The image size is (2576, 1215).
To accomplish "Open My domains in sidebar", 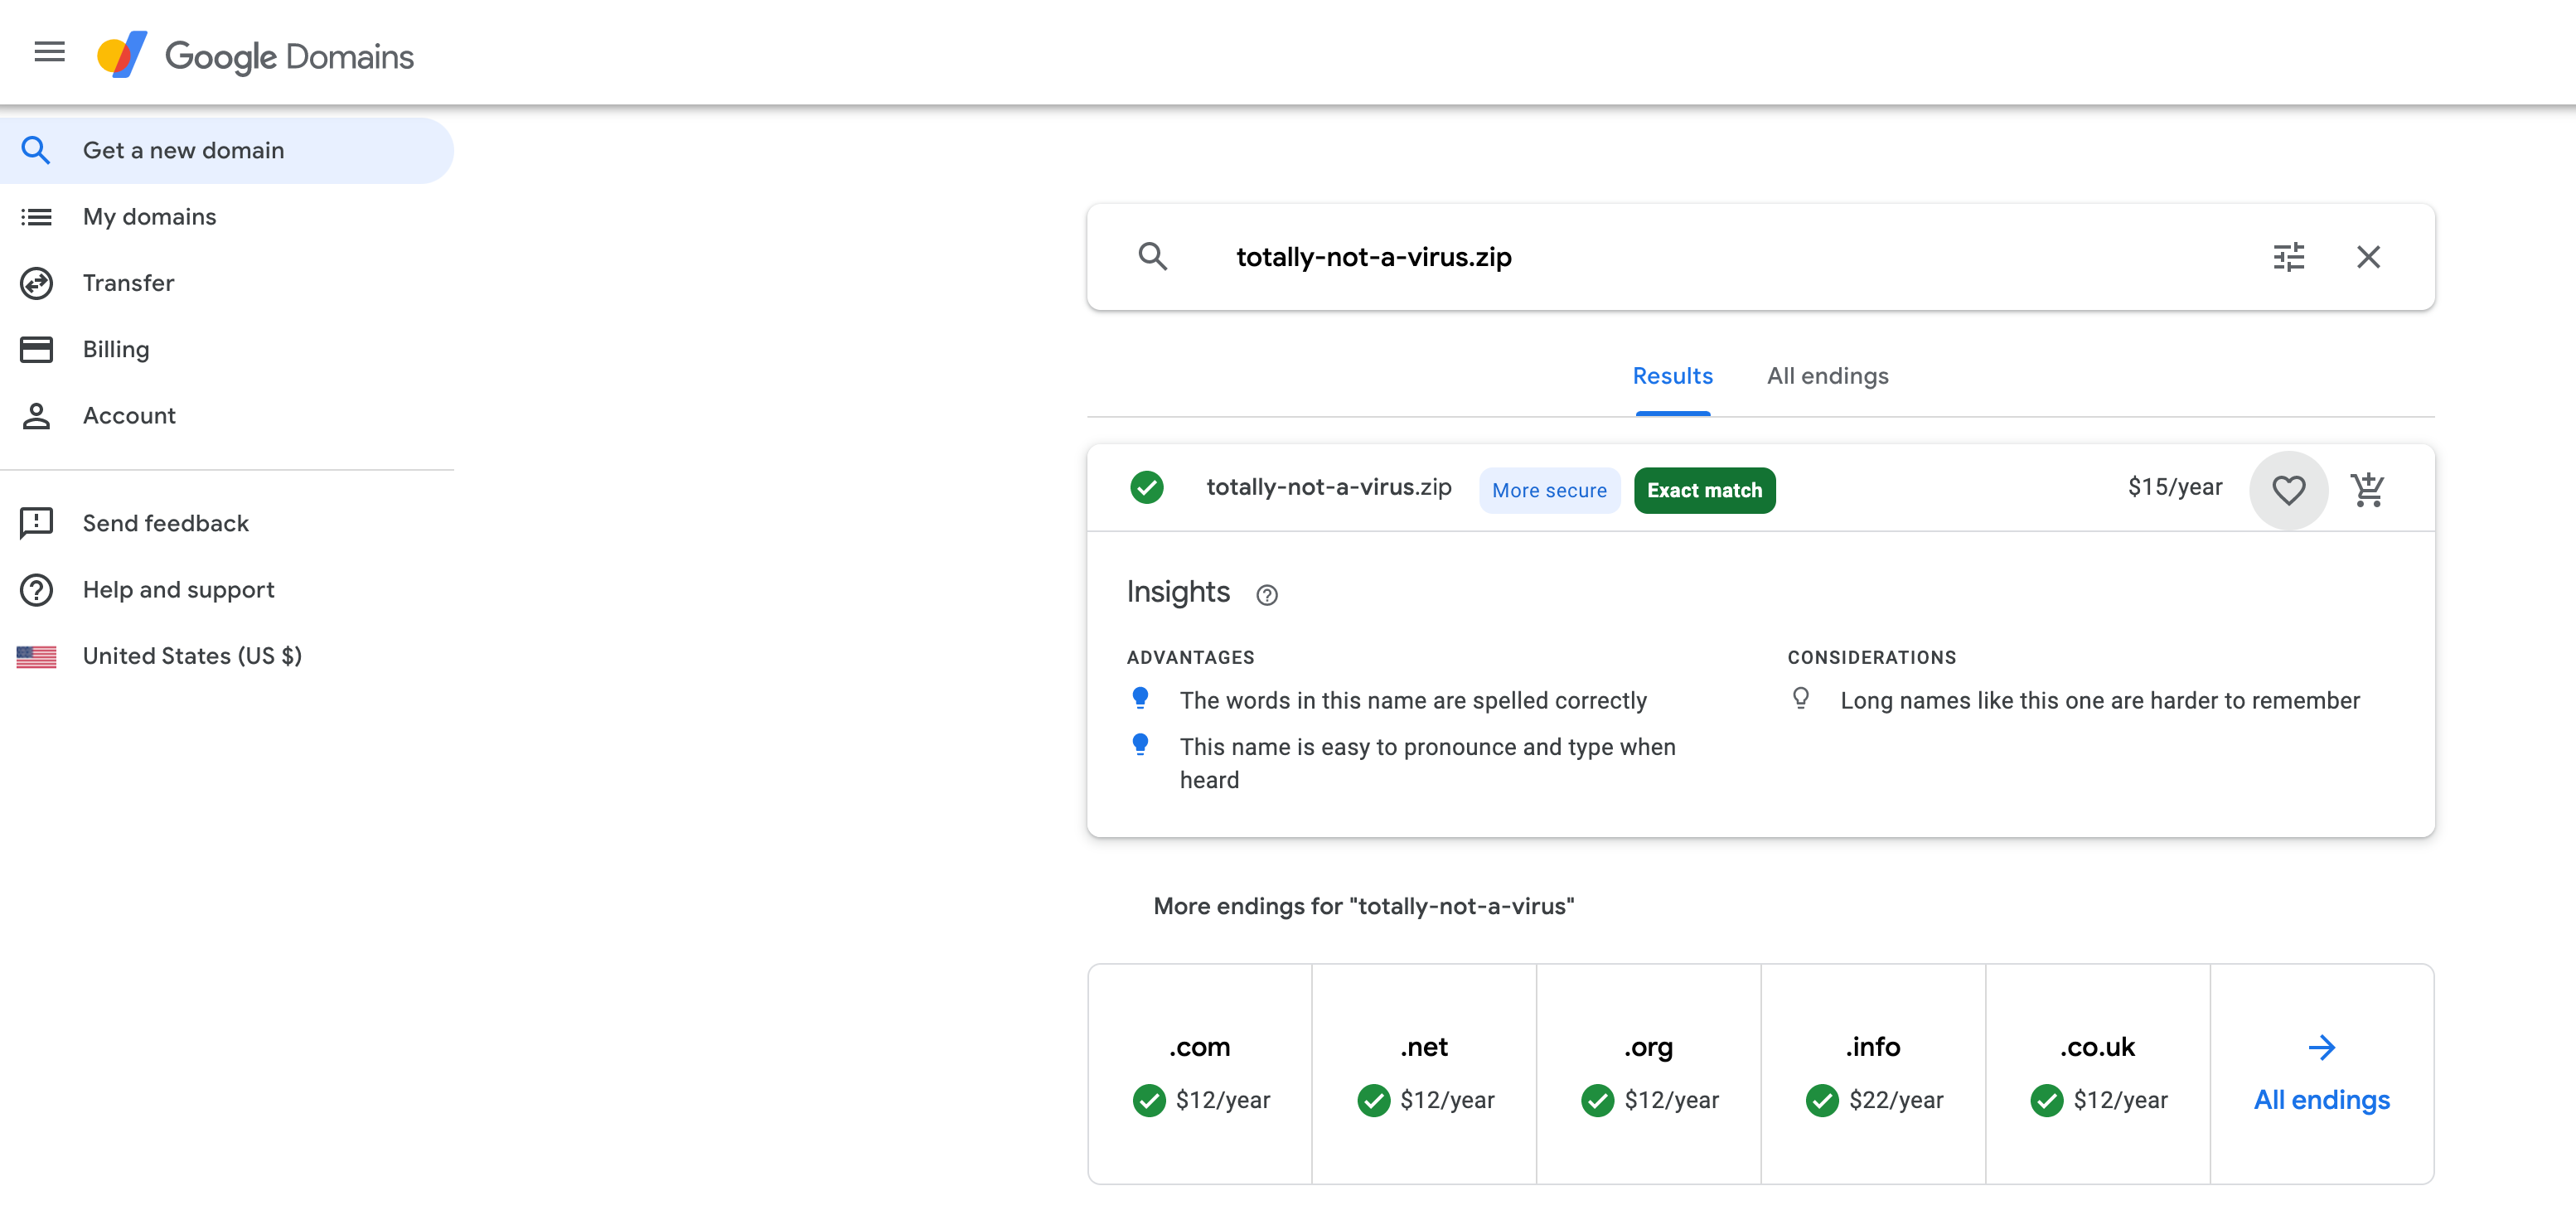I will pos(149,217).
